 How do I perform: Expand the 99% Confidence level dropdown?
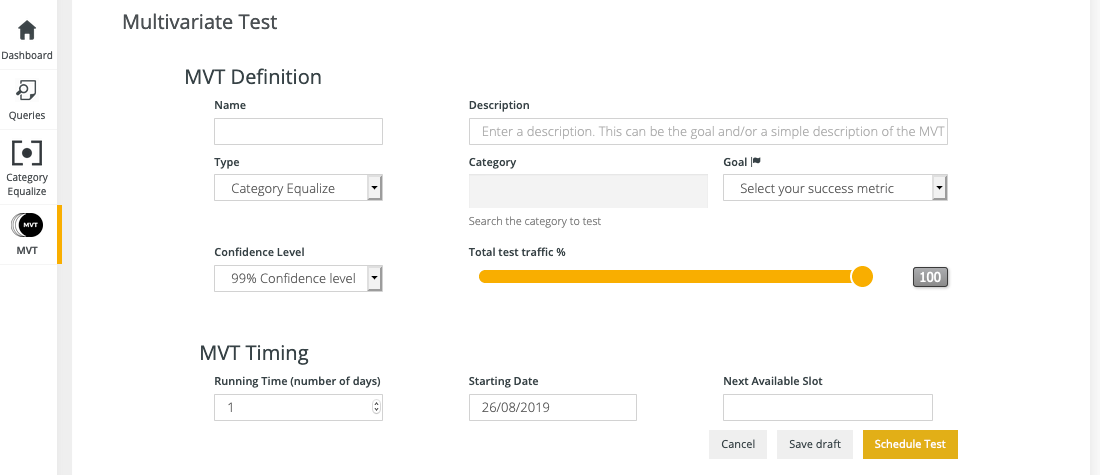[x=298, y=279]
